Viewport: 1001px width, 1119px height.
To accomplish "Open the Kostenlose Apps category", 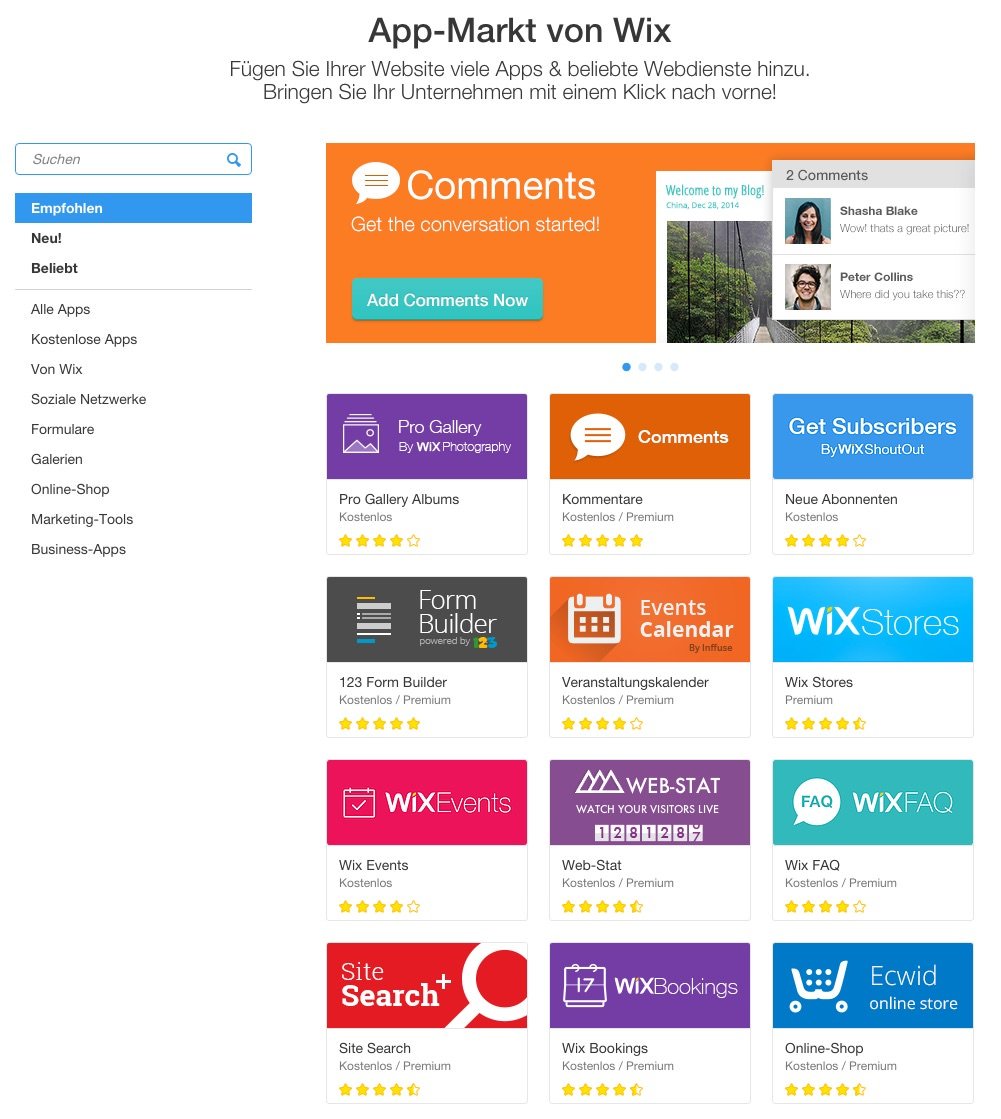I will tap(83, 340).
